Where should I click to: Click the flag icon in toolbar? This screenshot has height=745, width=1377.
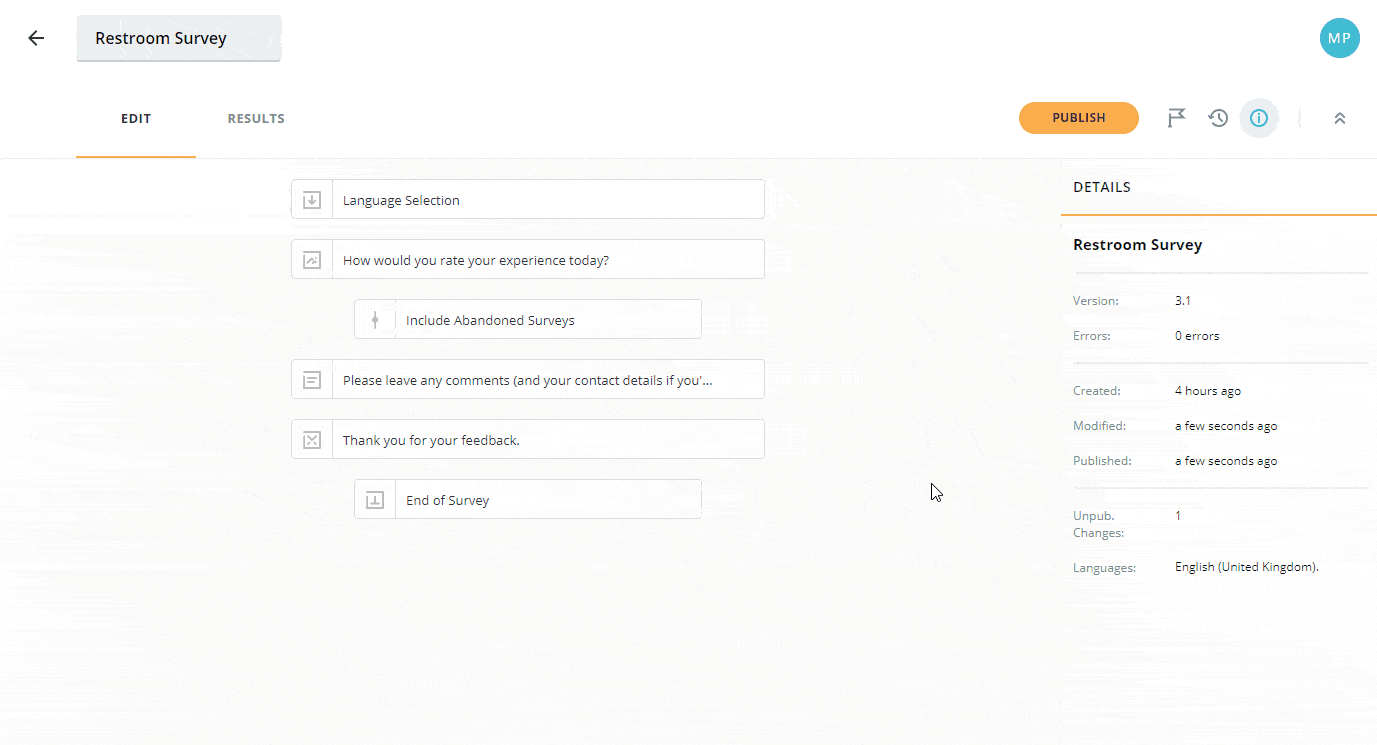point(1177,118)
